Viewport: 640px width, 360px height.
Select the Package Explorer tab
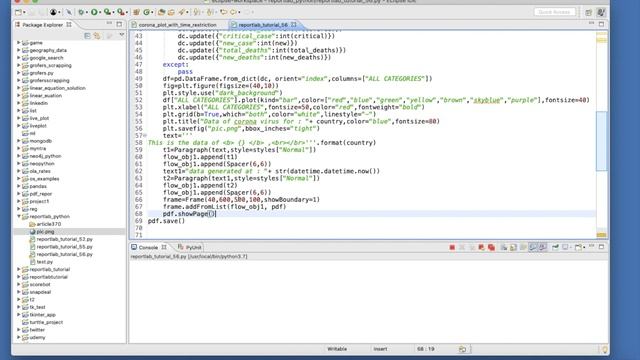click(x=42, y=25)
